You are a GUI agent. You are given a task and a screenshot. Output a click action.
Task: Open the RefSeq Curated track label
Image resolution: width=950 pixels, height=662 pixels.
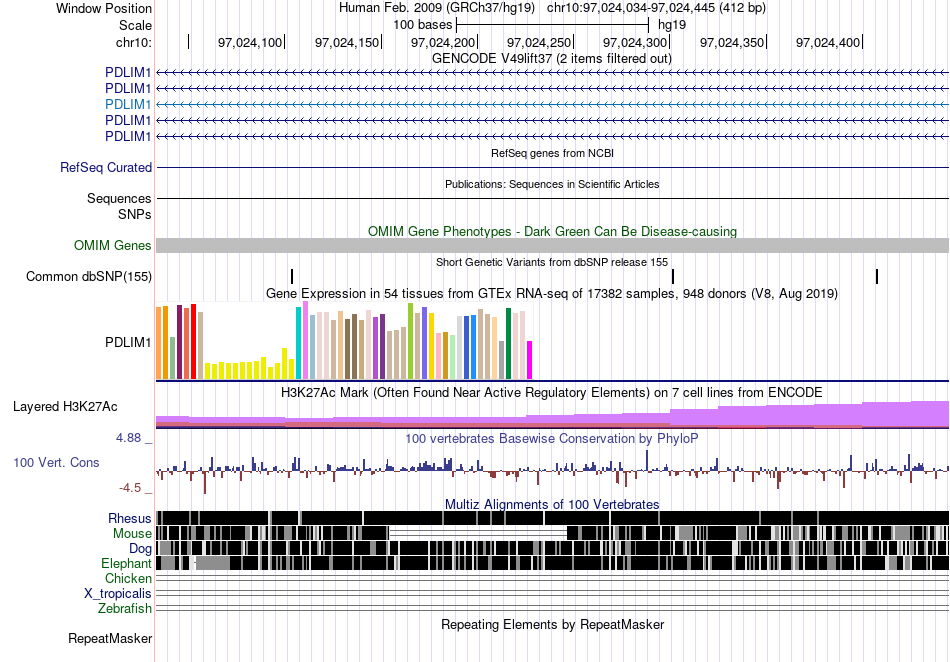point(106,167)
